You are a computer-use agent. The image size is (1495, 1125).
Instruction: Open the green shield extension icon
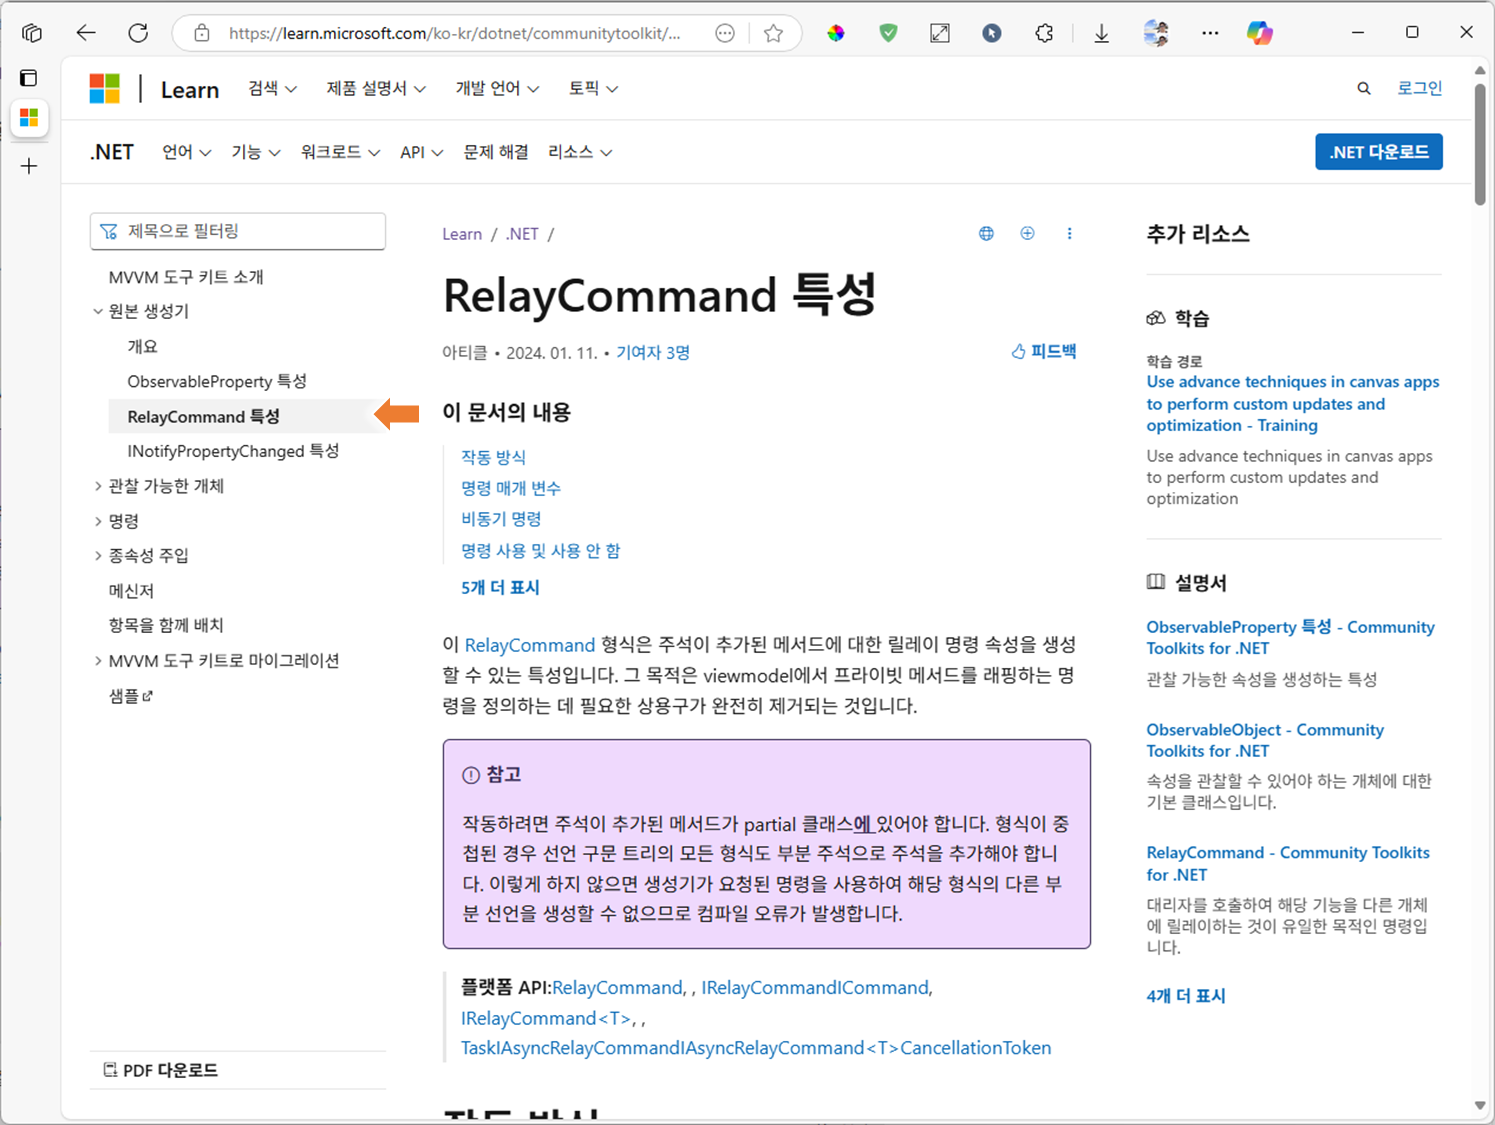tap(888, 33)
